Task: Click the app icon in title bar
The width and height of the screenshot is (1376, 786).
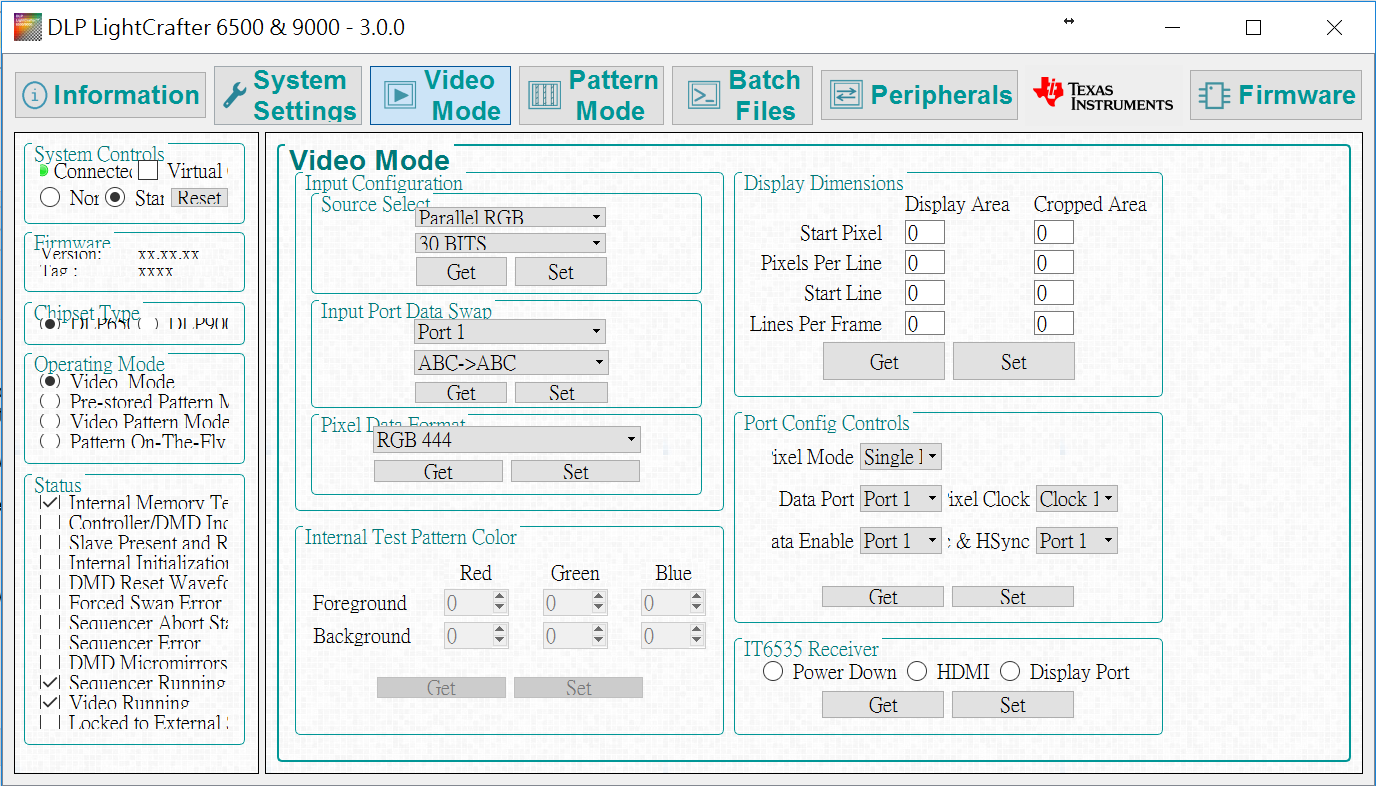Action: 28,28
